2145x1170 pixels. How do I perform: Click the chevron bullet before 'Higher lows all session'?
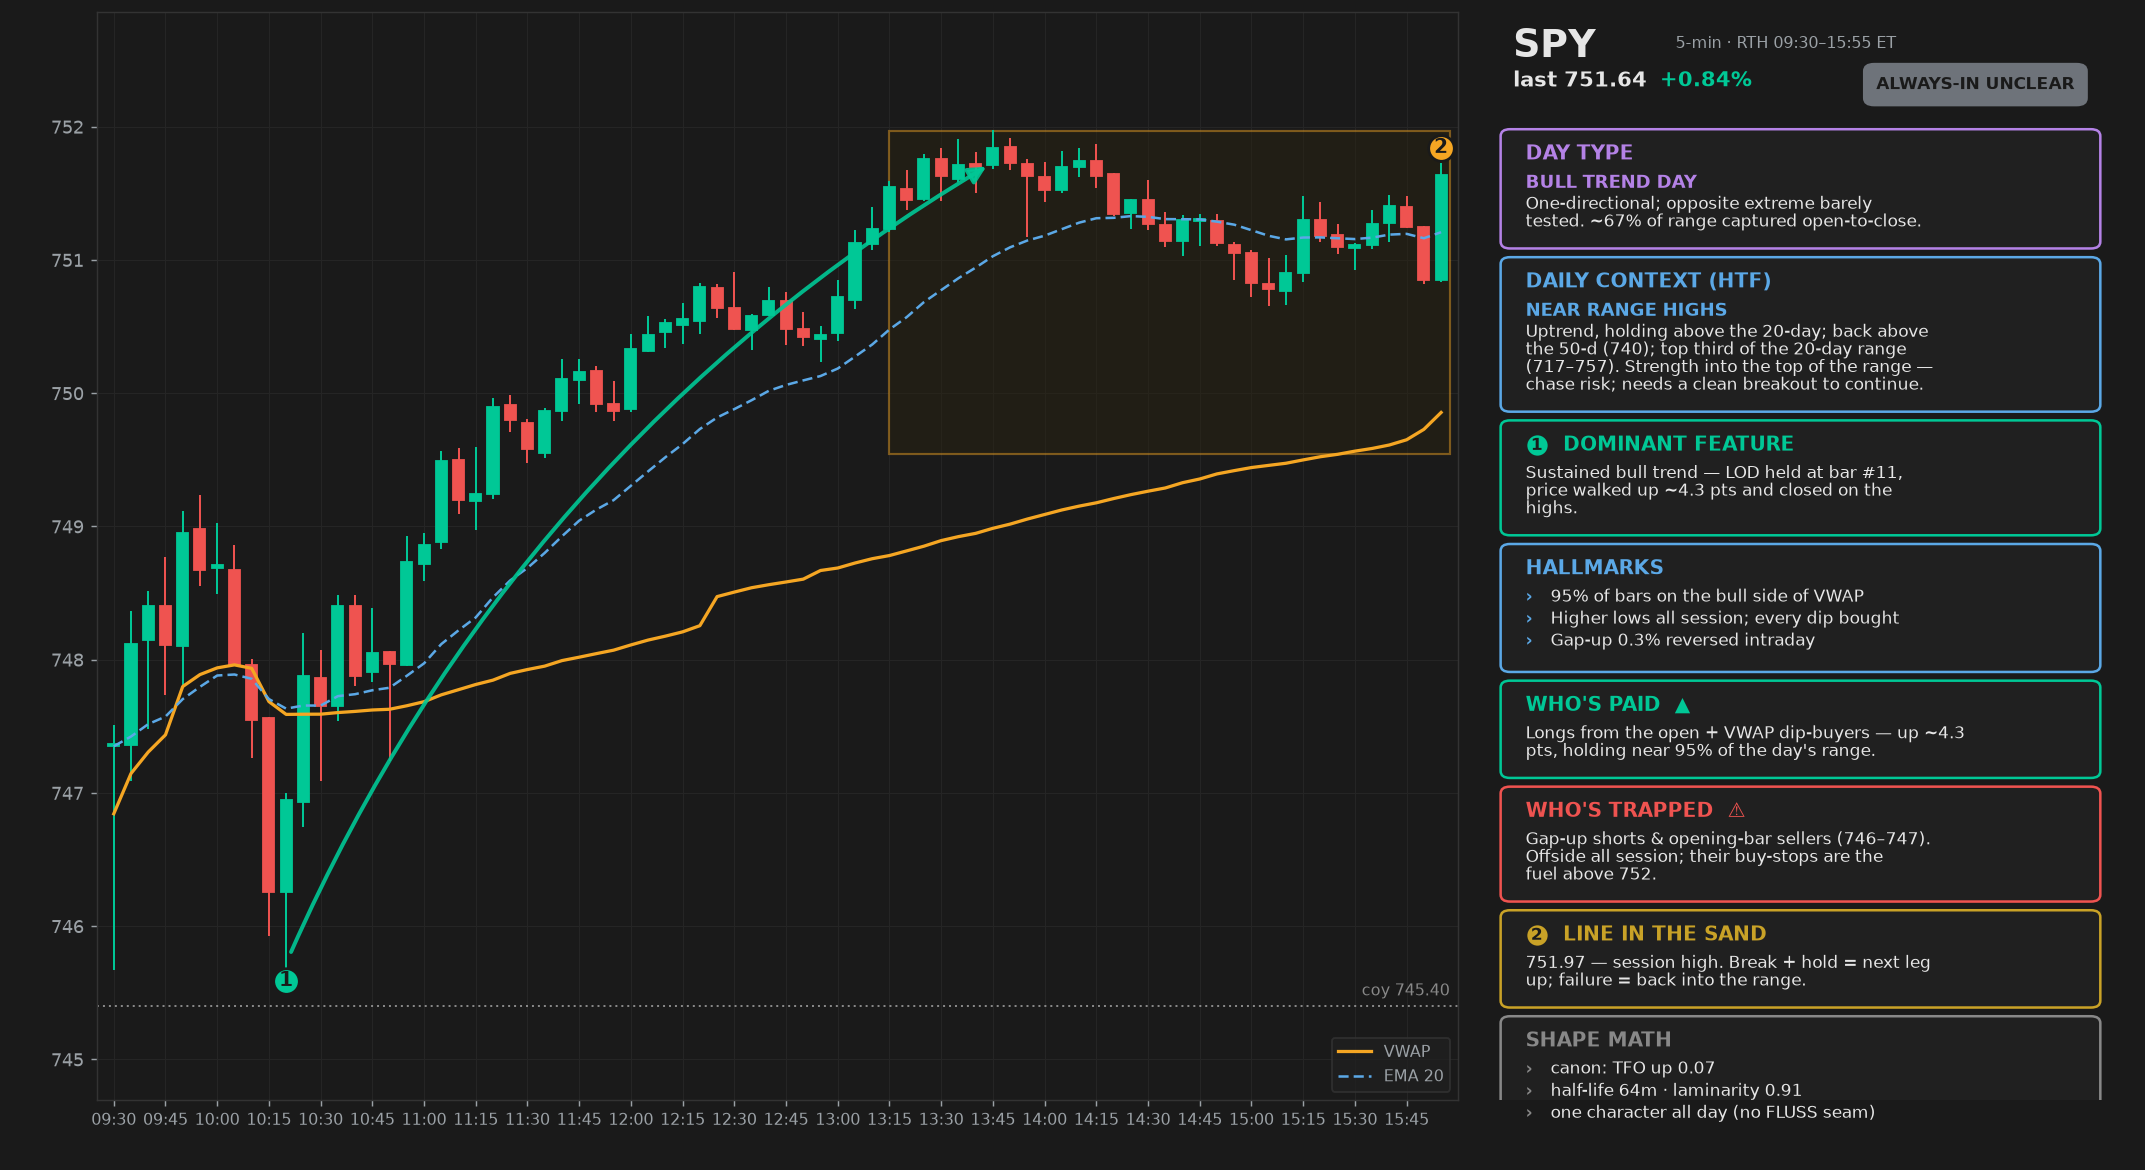pos(1529,619)
